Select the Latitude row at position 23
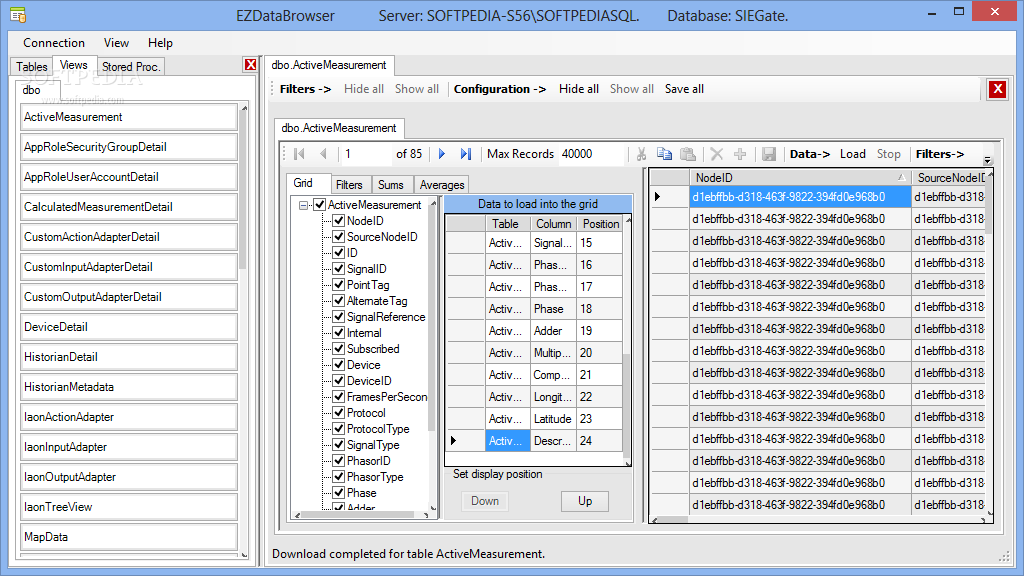This screenshot has height=576, width=1024. [534, 419]
